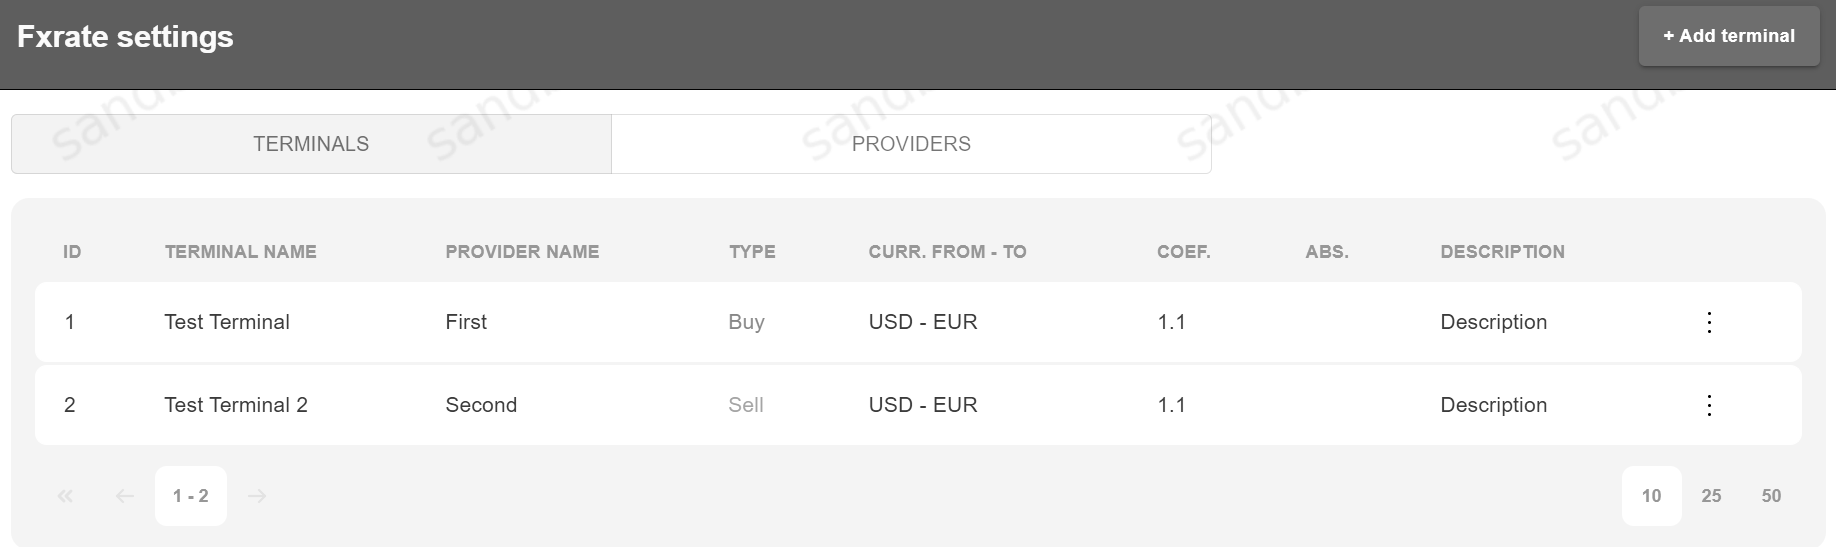The width and height of the screenshot is (1836, 547).
Task: Switch to the Providers tab
Action: [x=911, y=144]
